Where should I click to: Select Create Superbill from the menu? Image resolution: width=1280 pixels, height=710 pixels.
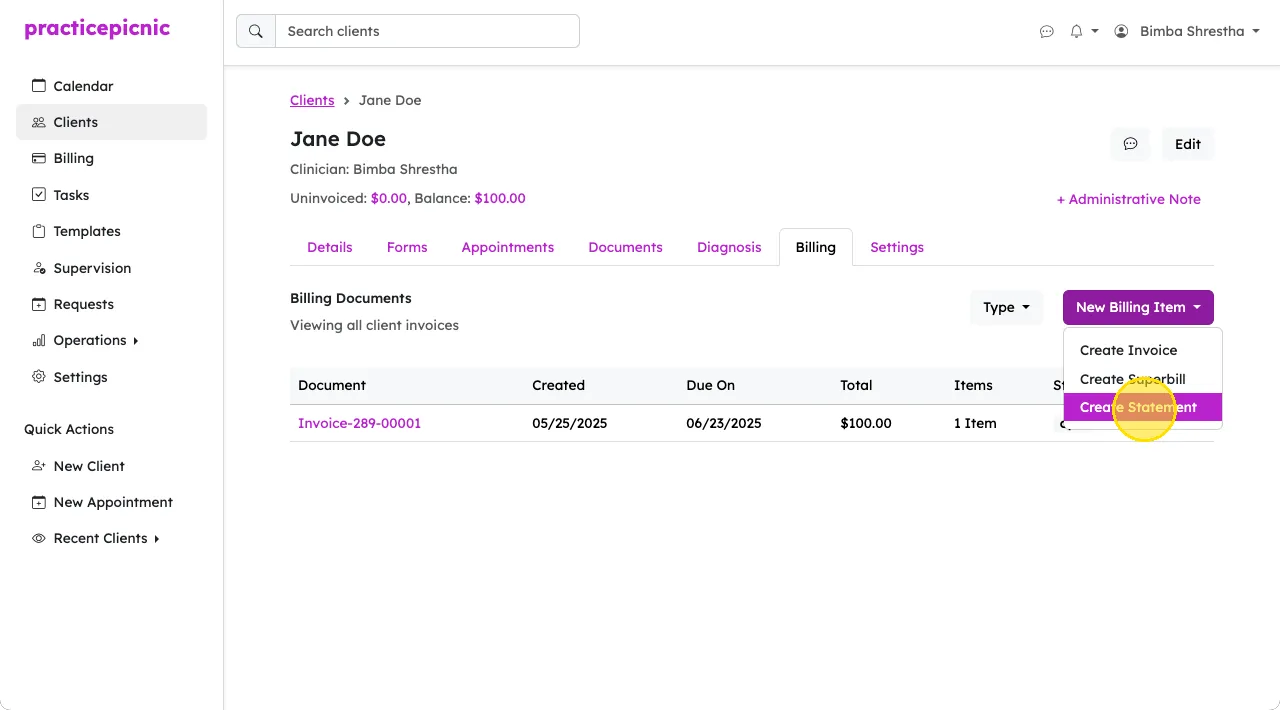coord(1143,379)
